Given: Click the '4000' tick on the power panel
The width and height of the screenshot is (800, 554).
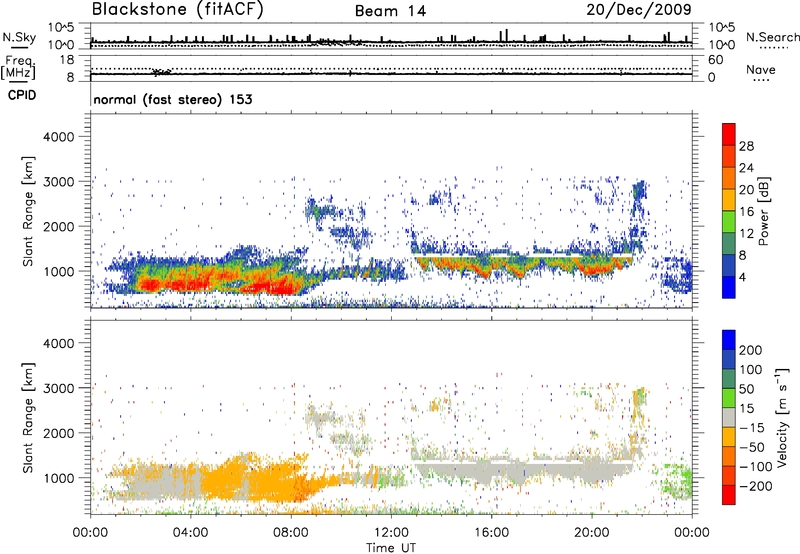Looking at the screenshot, I should [59, 137].
